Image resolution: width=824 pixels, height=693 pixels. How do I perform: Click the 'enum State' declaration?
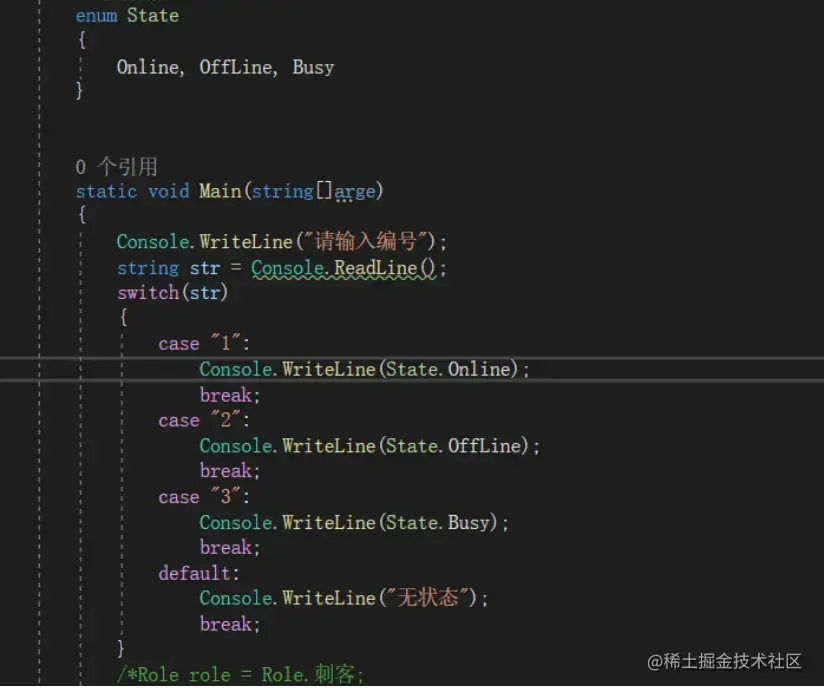(x=127, y=16)
